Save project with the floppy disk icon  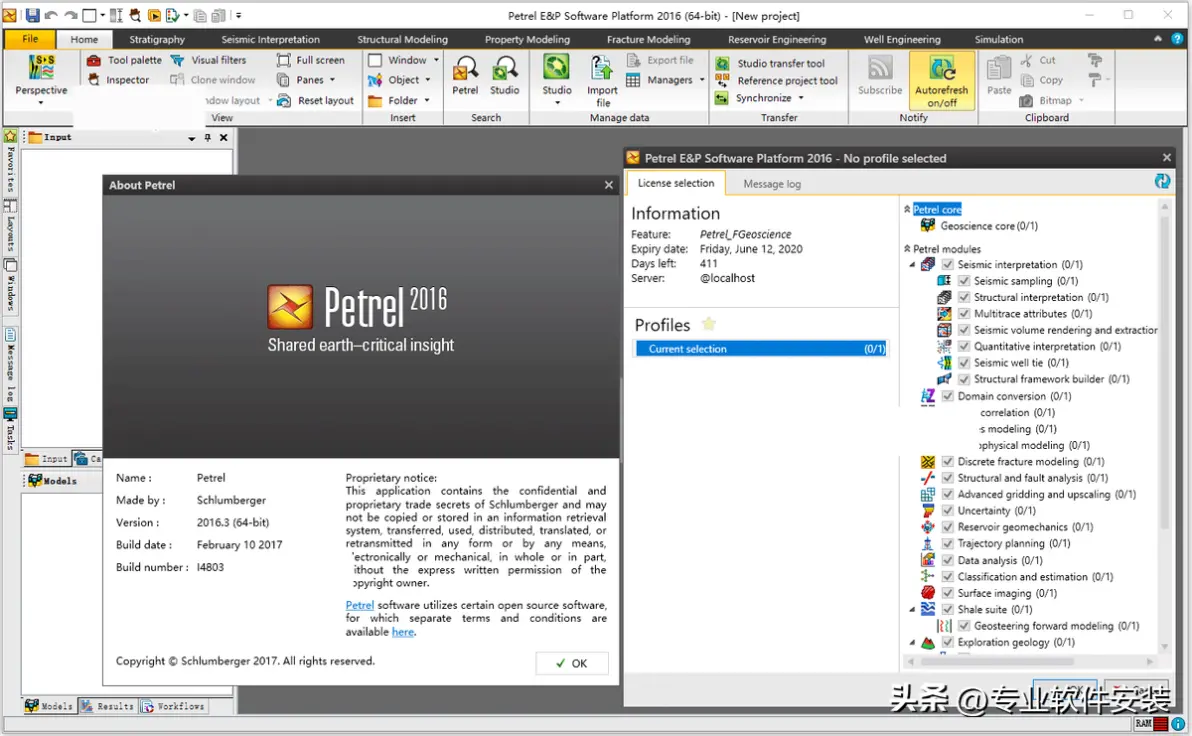(33, 15)
